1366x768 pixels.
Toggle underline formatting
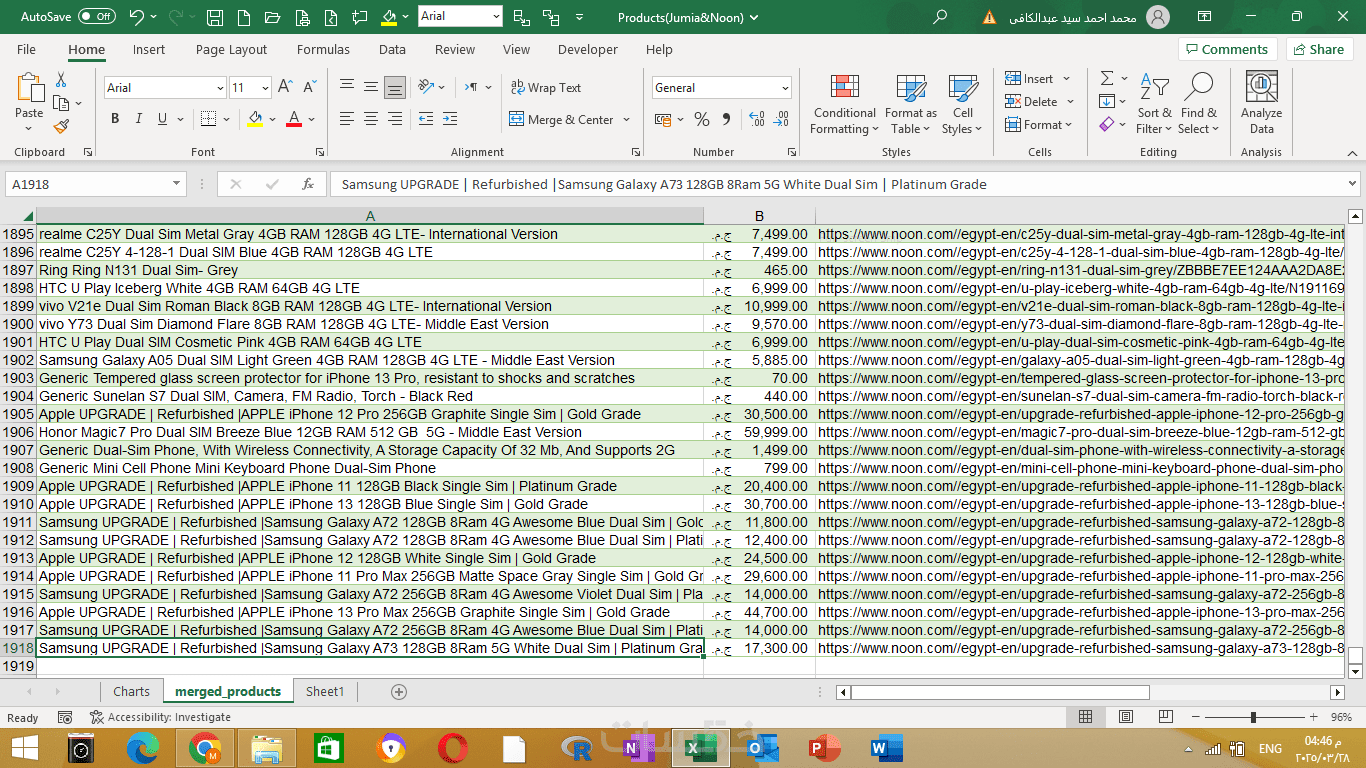(163, 119)
